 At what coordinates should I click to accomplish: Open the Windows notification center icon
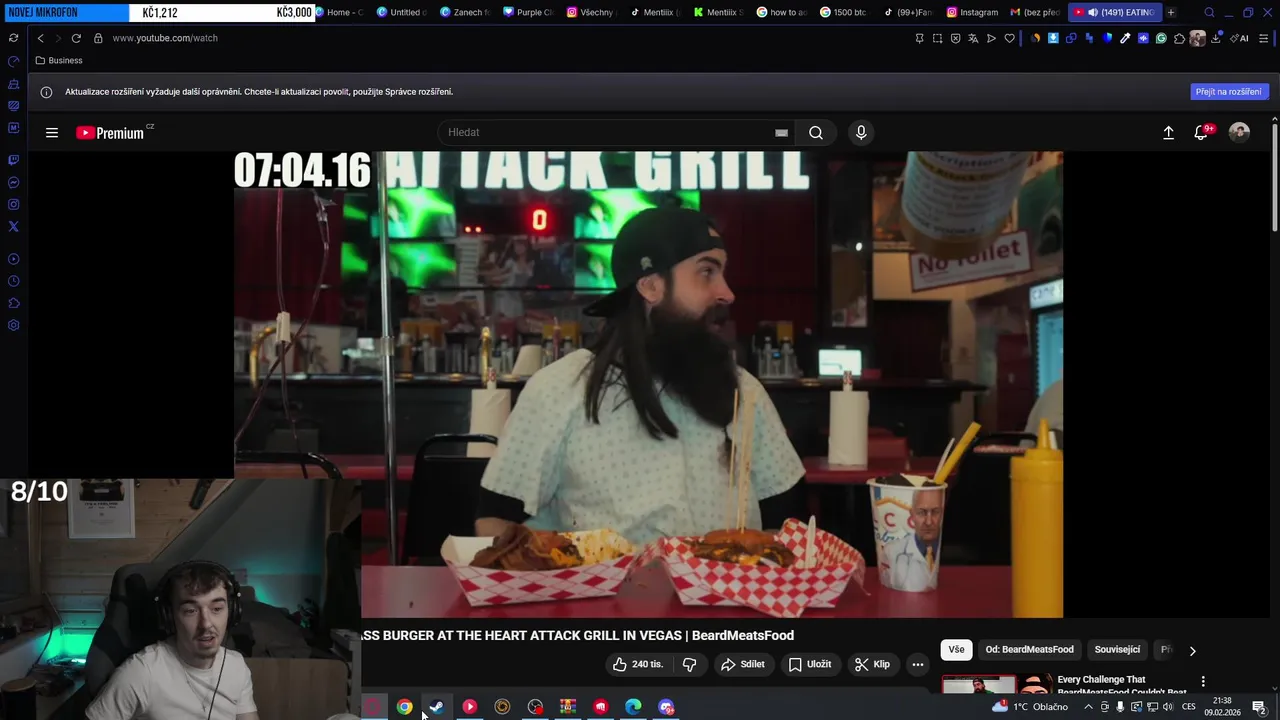coord(1259,707)
